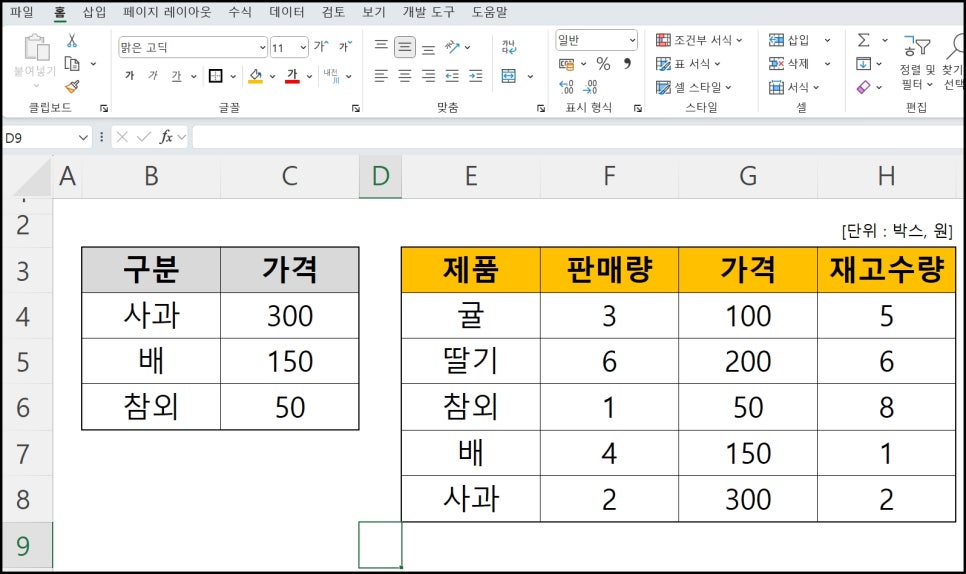Increase font size with 가^ icon
This screenshot has height=574, width=966.
click(x=321, y=46)
